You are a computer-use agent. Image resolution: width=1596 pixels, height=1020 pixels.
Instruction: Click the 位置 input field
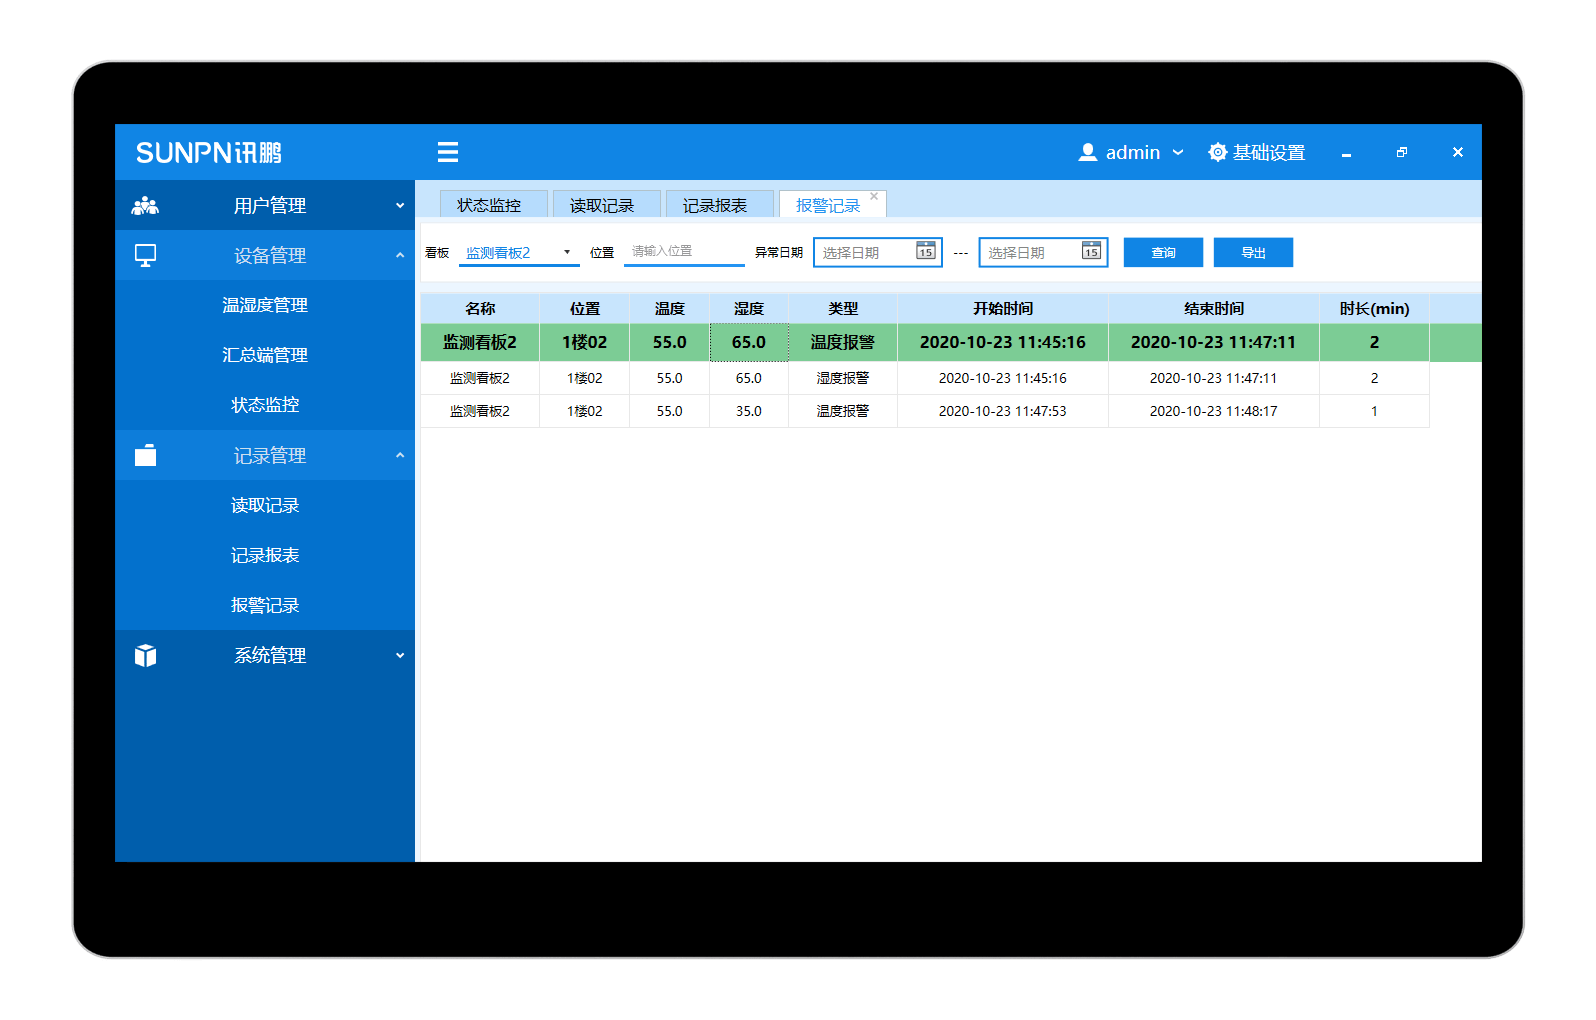pos(684,251)
